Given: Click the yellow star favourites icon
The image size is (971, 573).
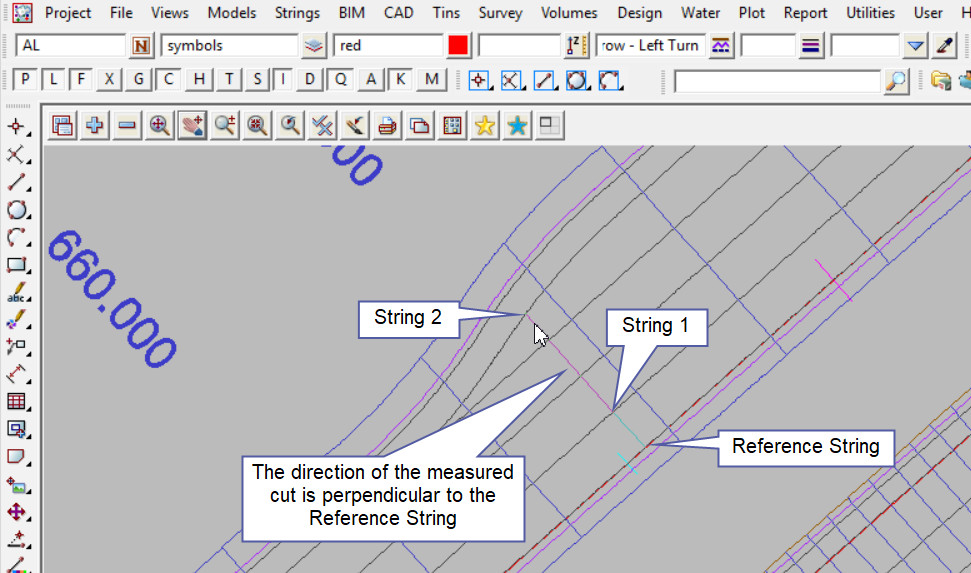Looking at the screenshot, I should pos(485,126).
